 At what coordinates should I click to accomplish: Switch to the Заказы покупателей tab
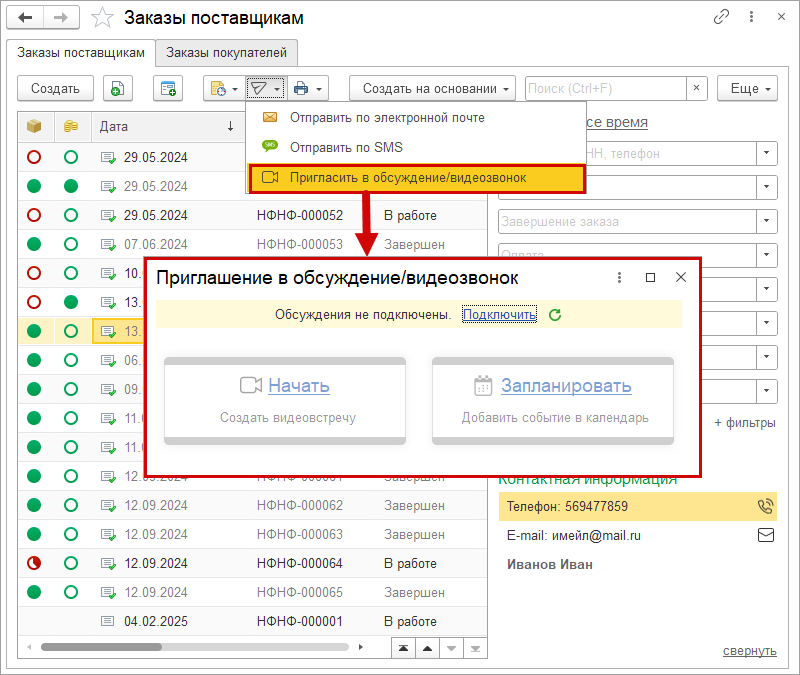pyautogui.click(x=227, y=53)
